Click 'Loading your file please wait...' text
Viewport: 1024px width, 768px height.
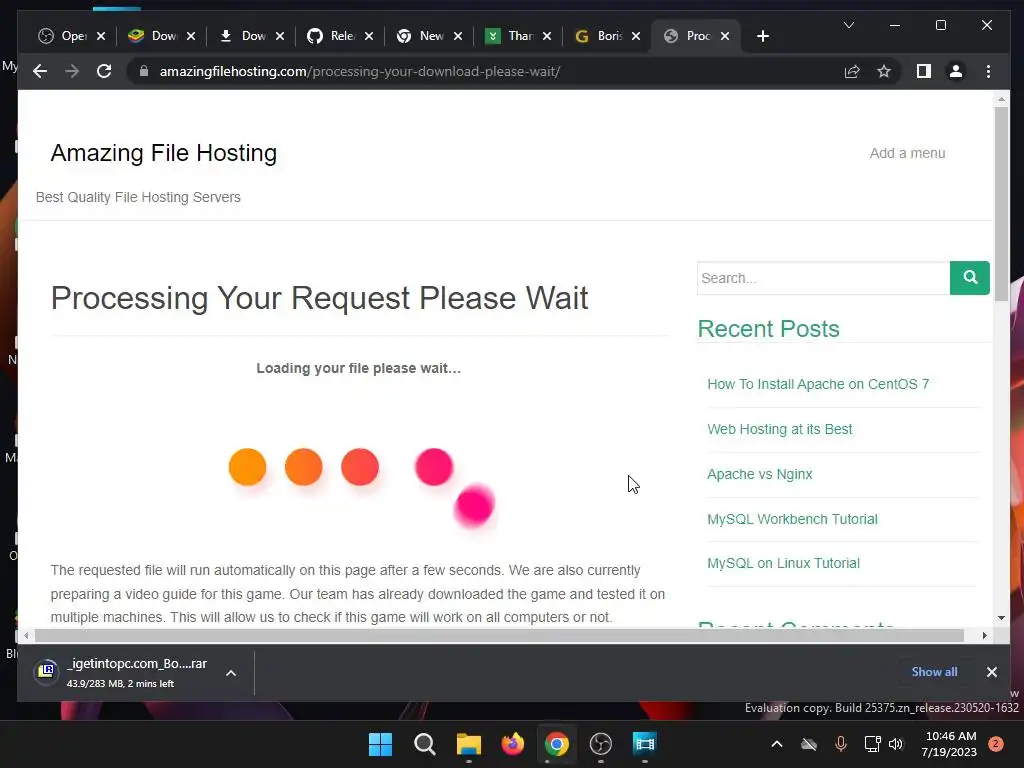point(359,368)
